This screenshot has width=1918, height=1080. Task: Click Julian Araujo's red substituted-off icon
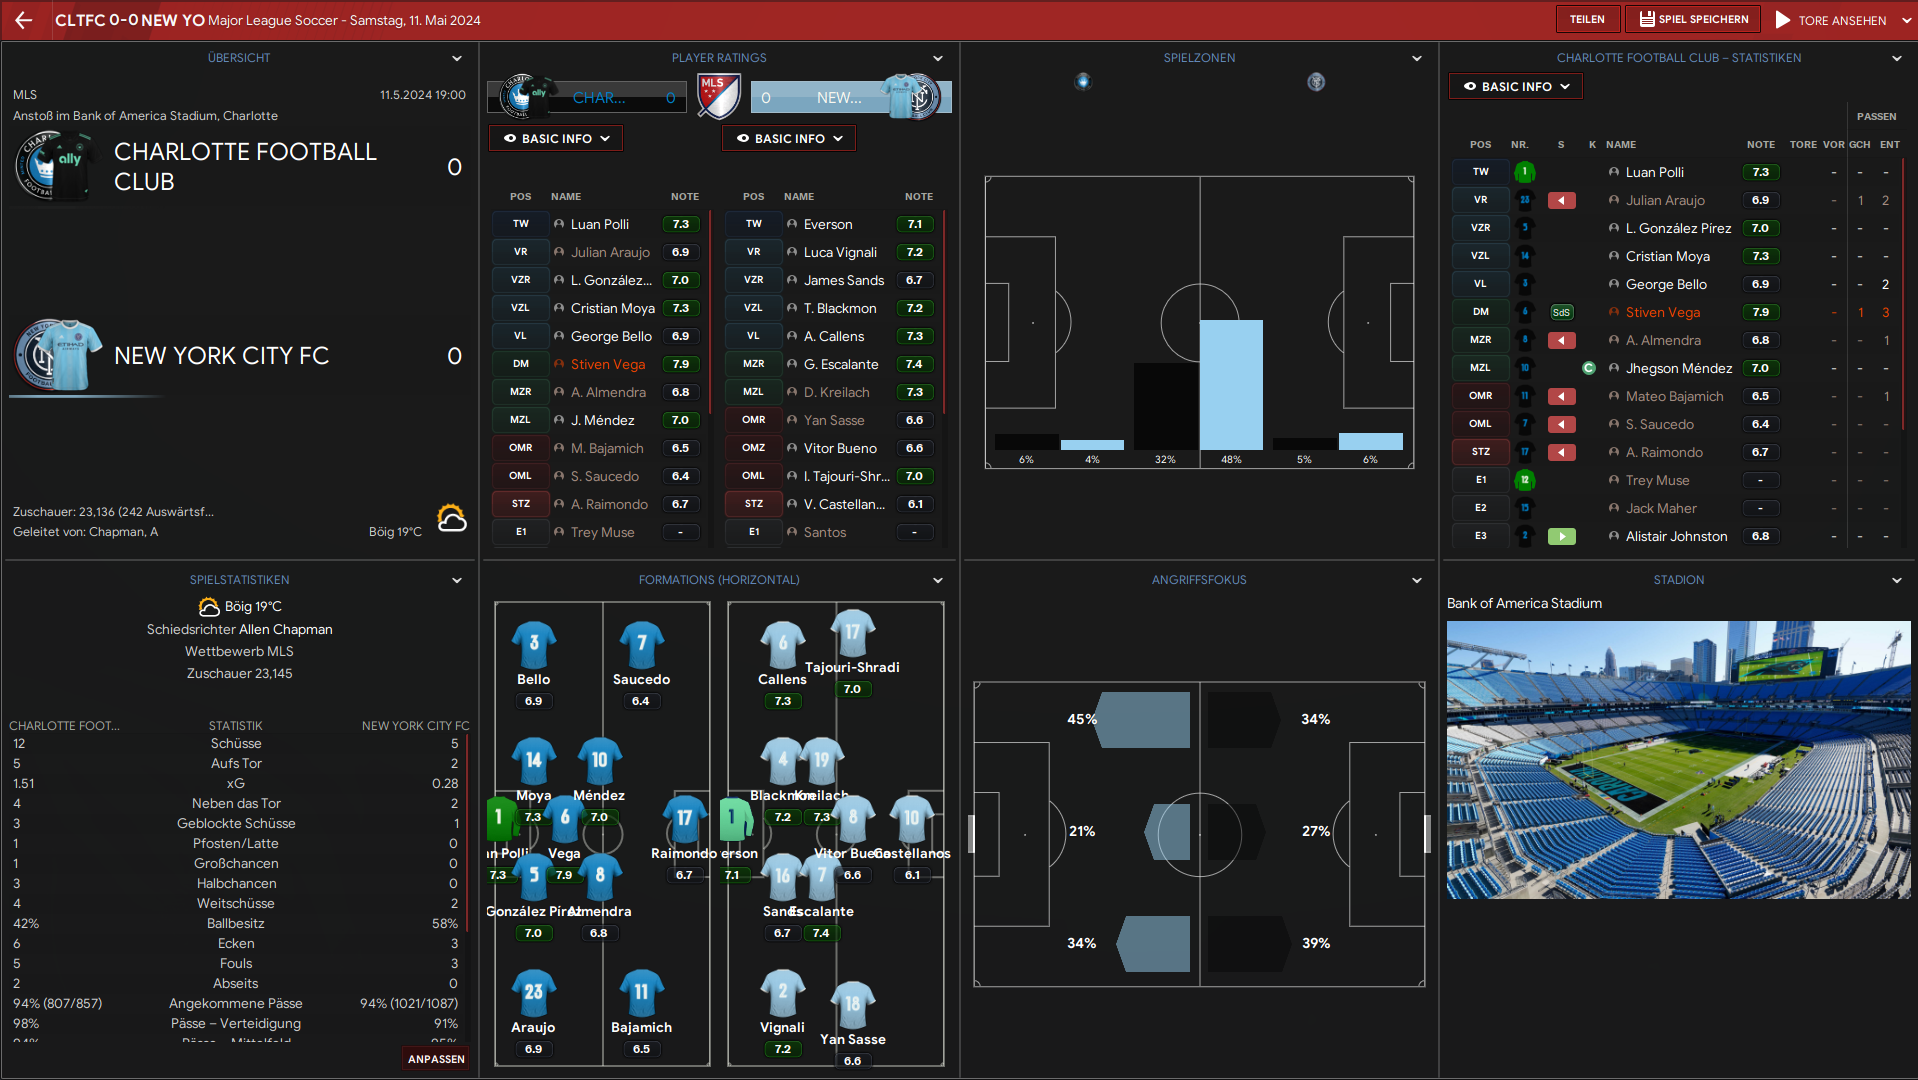coord(1561,200)
